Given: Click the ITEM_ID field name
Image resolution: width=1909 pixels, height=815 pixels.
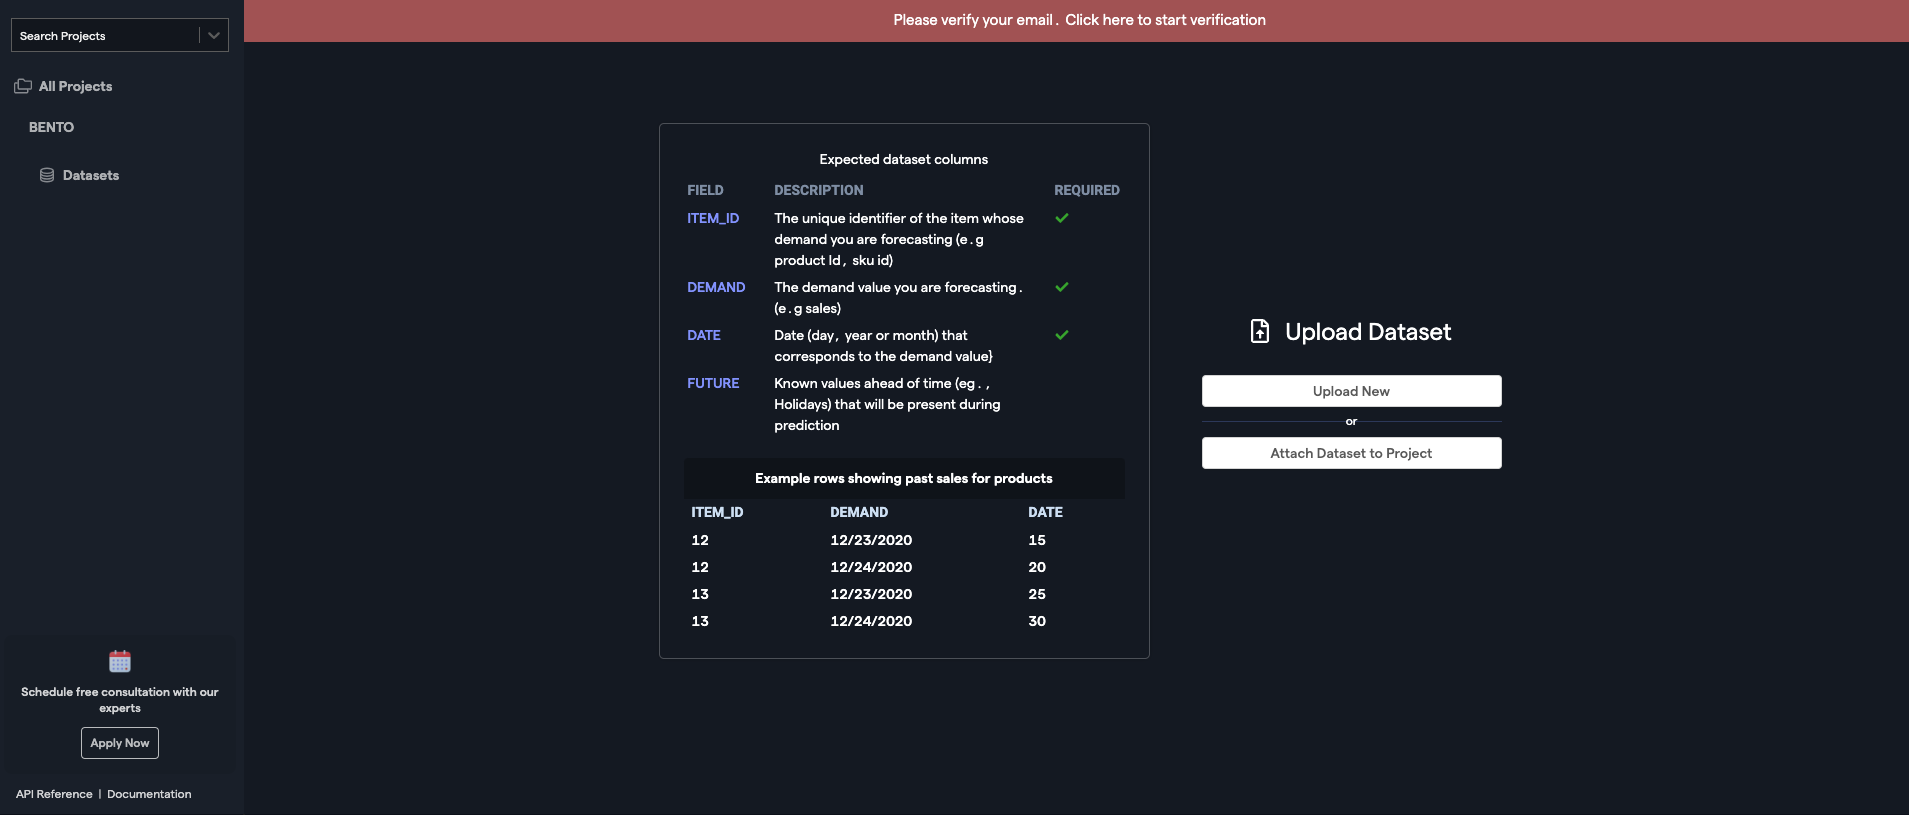Looking at the screenshot, I should click(x=713, y=218).
